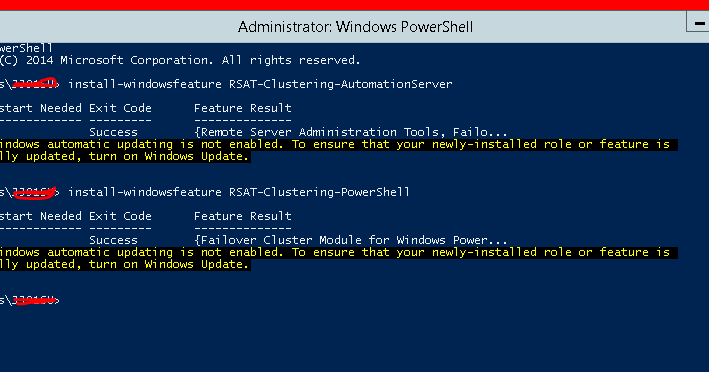Click the second yellow automatic updating warning
Viewport: 709px width, 372px height.
[339, 259]
